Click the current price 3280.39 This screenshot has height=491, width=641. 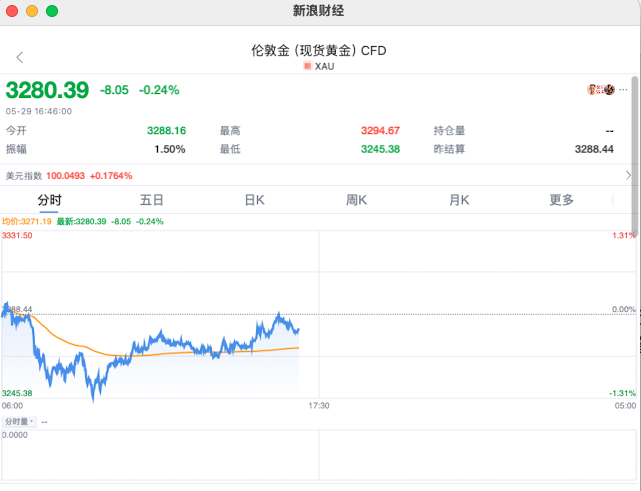click(47, 90)
